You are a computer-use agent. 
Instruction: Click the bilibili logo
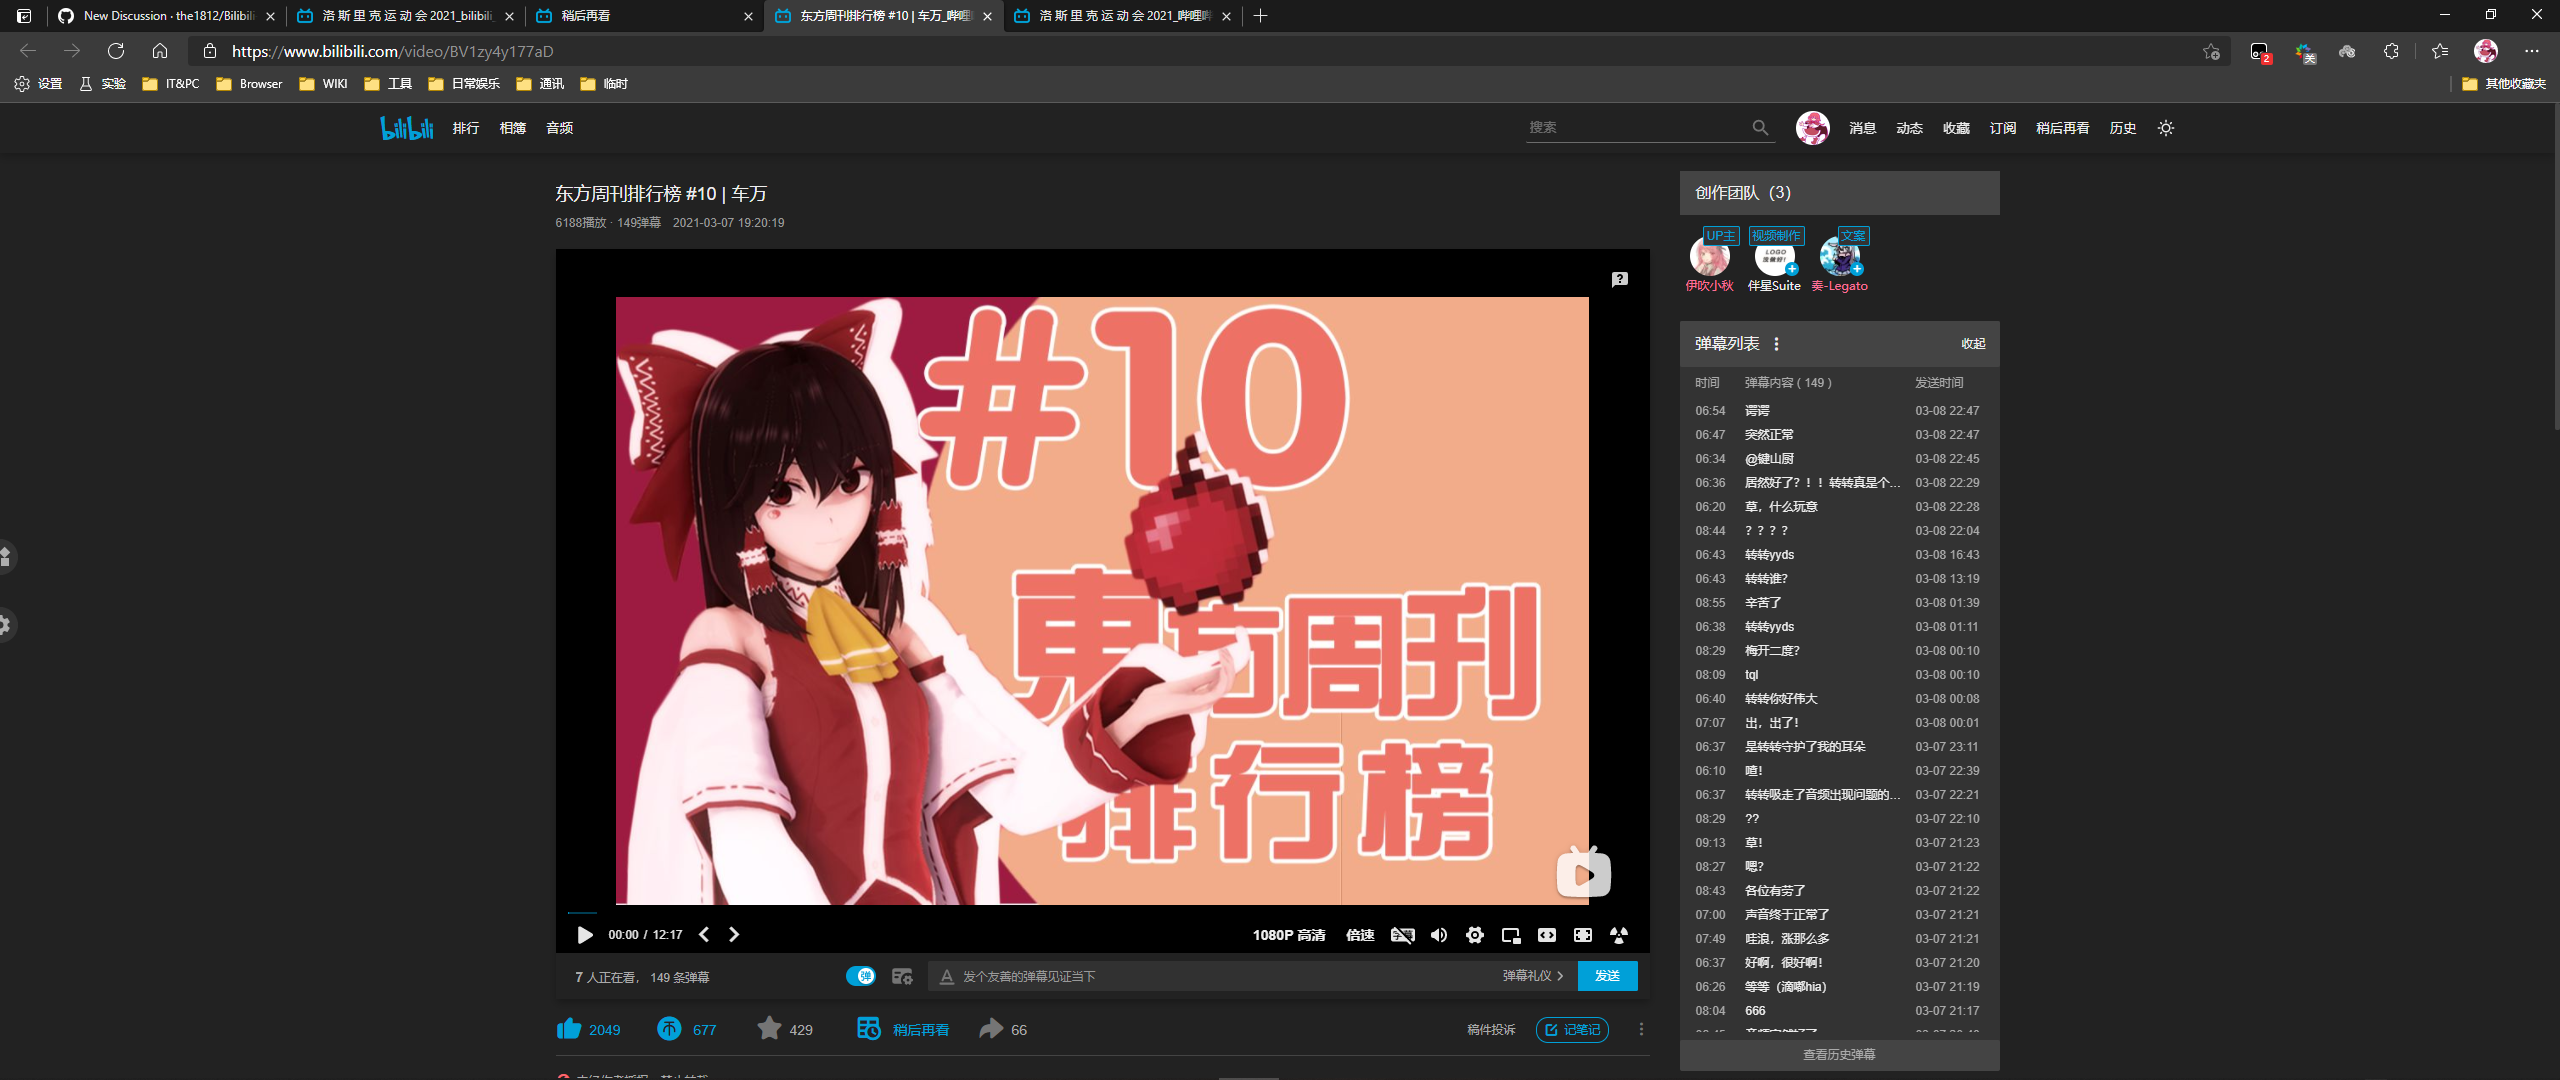(x=407, y=128)
